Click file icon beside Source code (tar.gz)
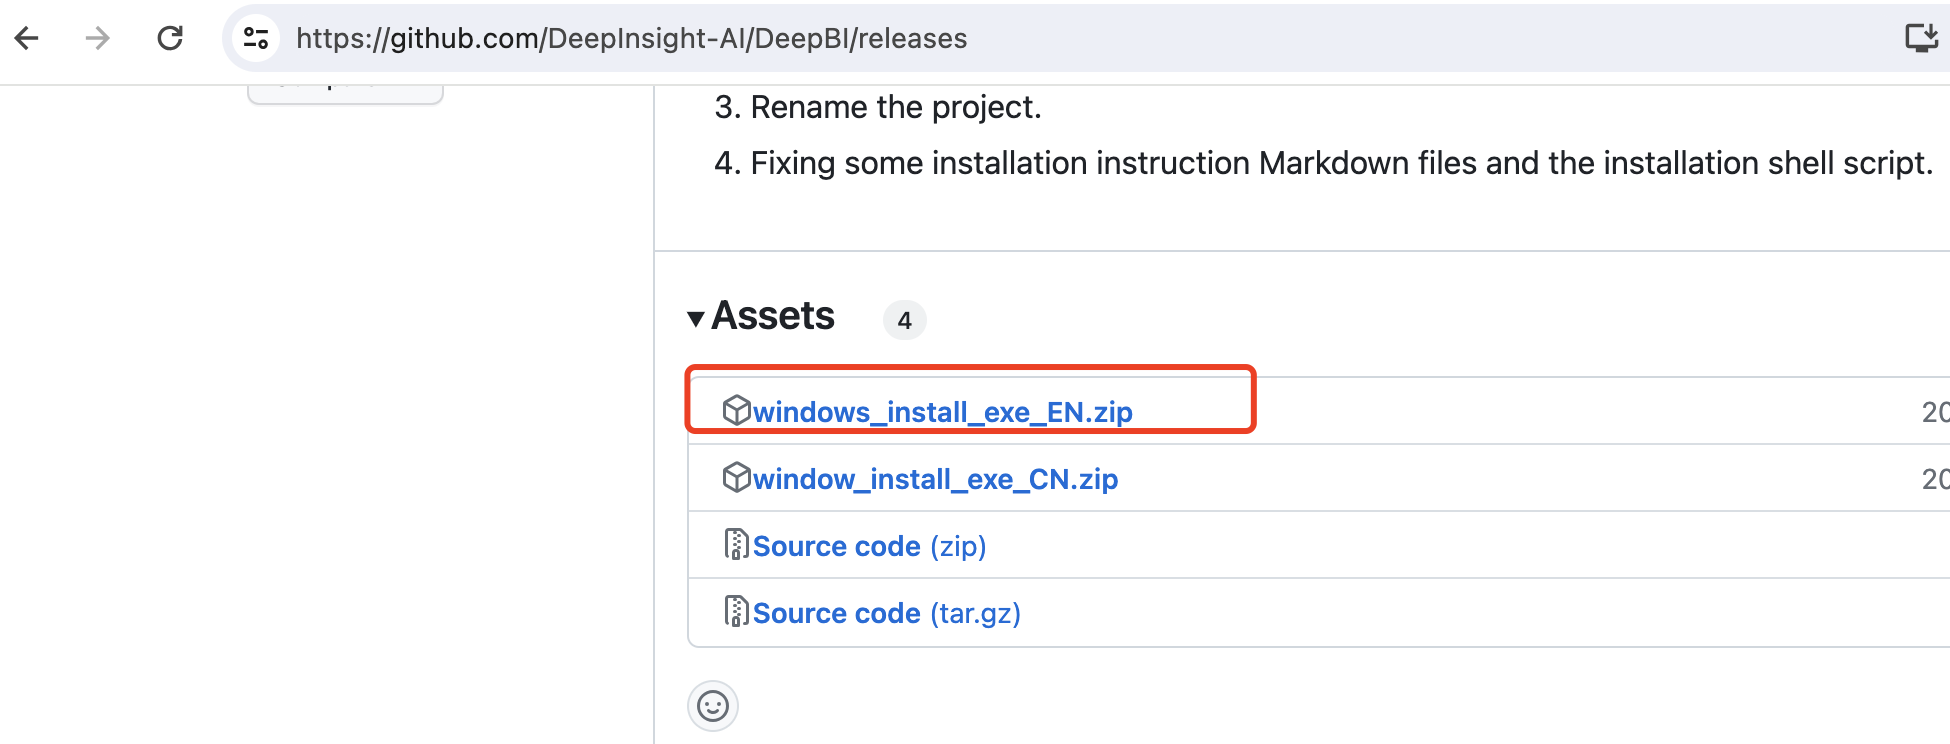 (x=736, y=611)
